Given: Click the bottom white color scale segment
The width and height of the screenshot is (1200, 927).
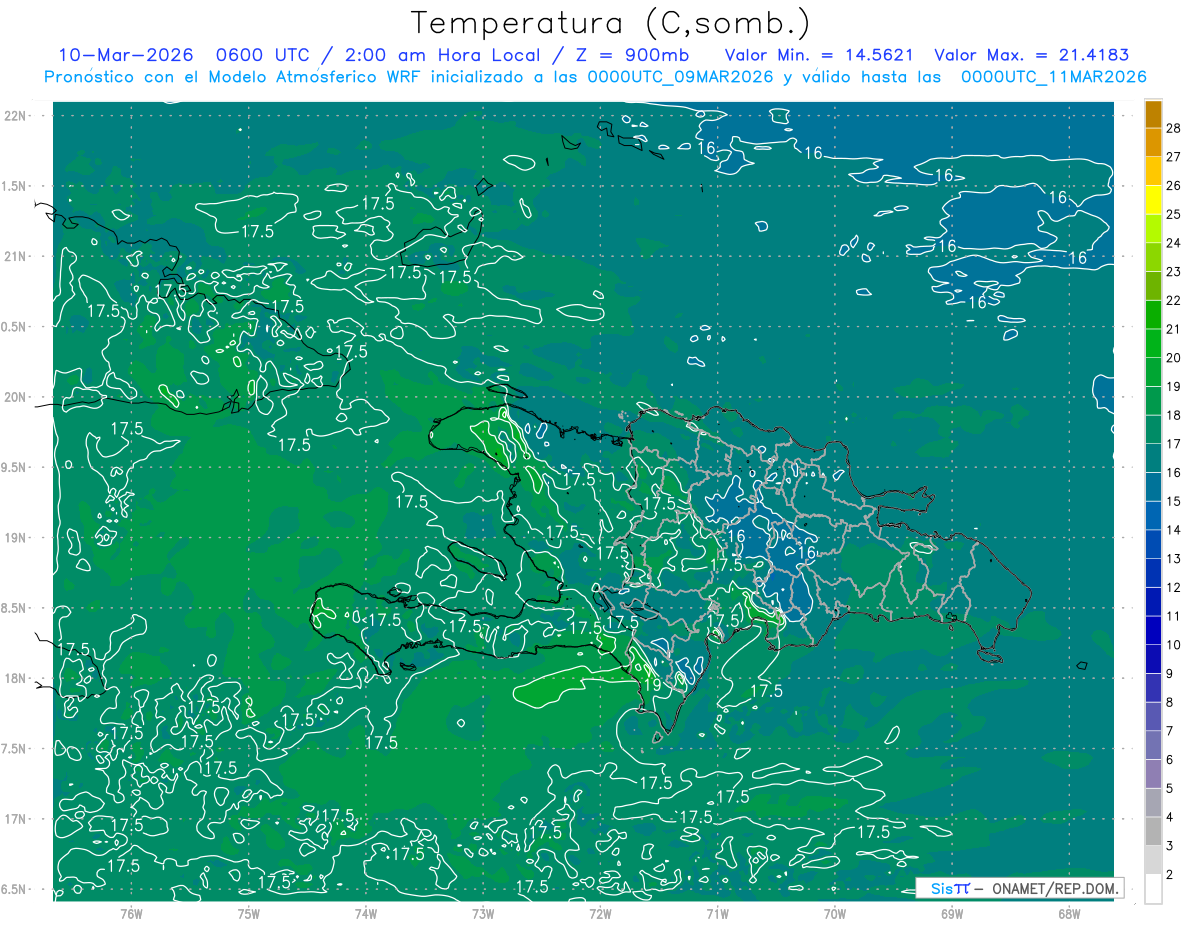Looking at the screenshot, I should 1153,889.
